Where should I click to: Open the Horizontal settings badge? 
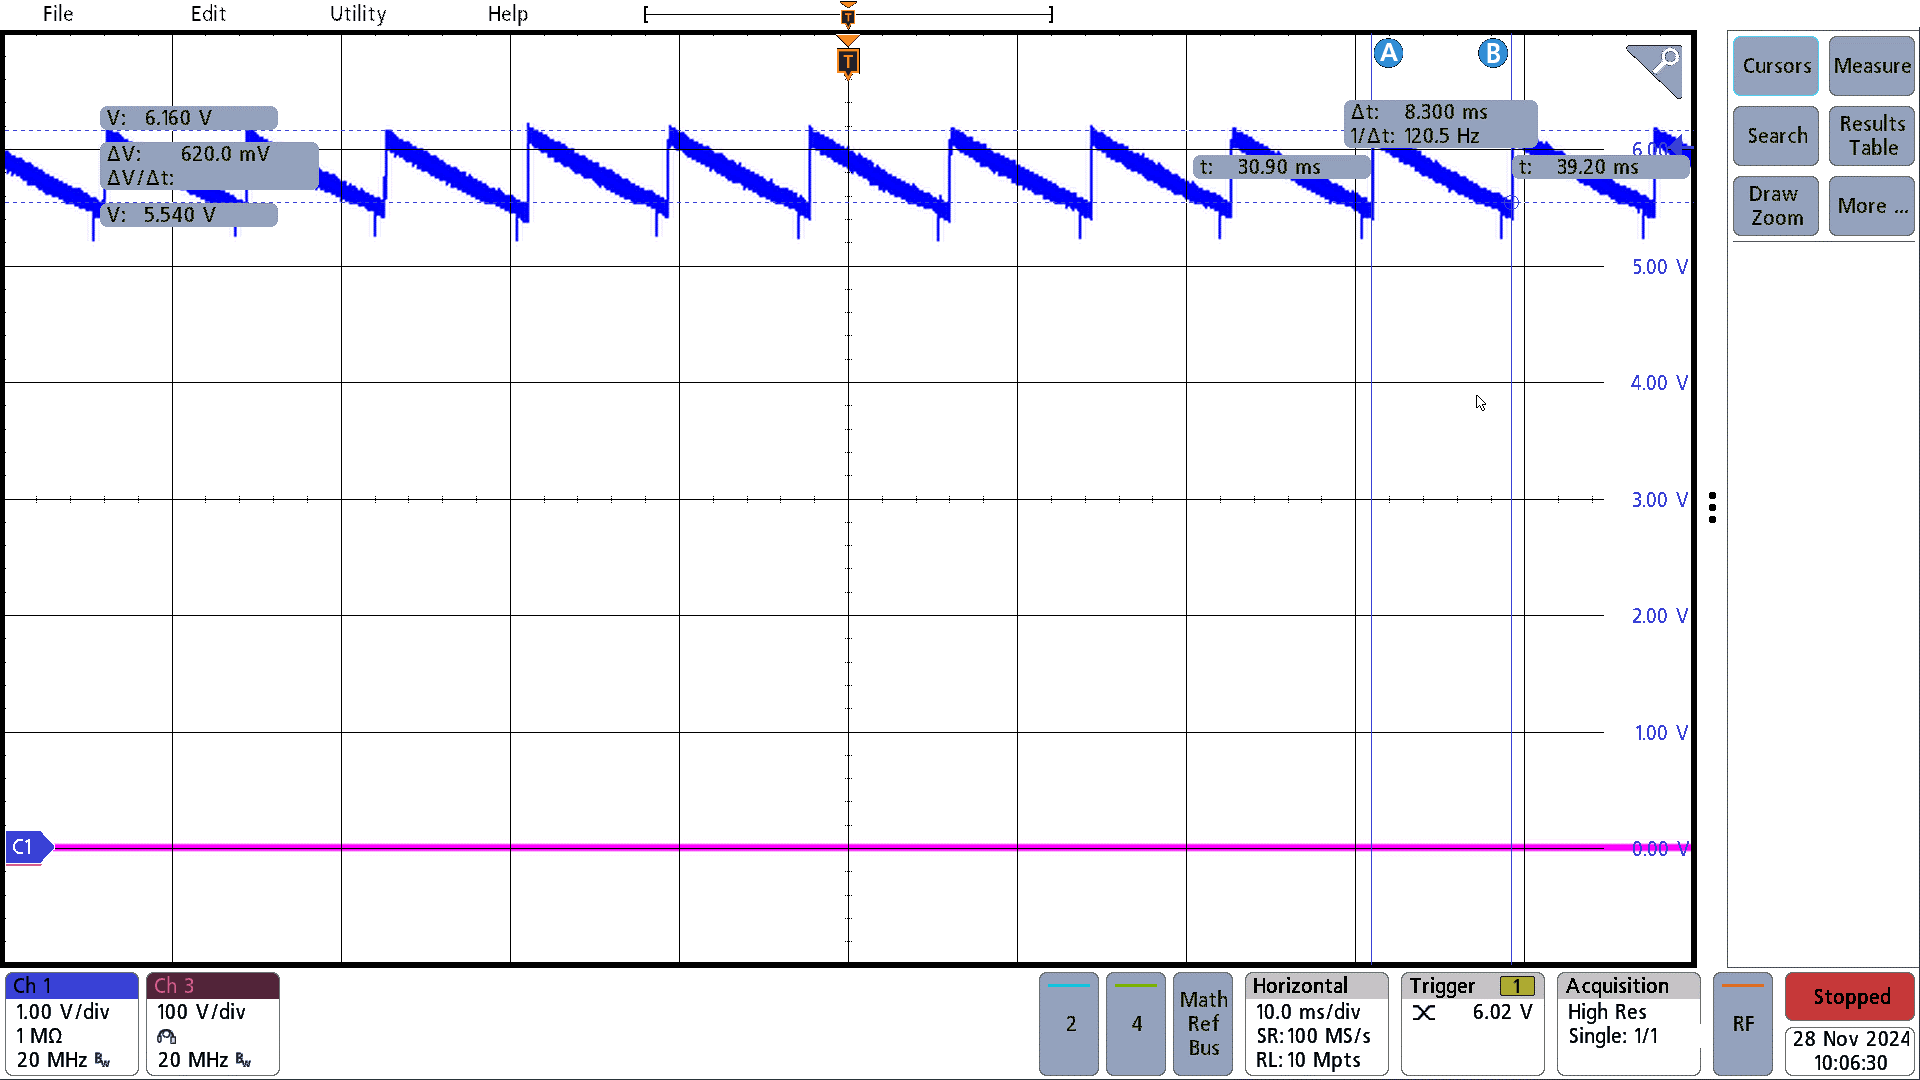pyautogui.click(x=1317, y=1024)
